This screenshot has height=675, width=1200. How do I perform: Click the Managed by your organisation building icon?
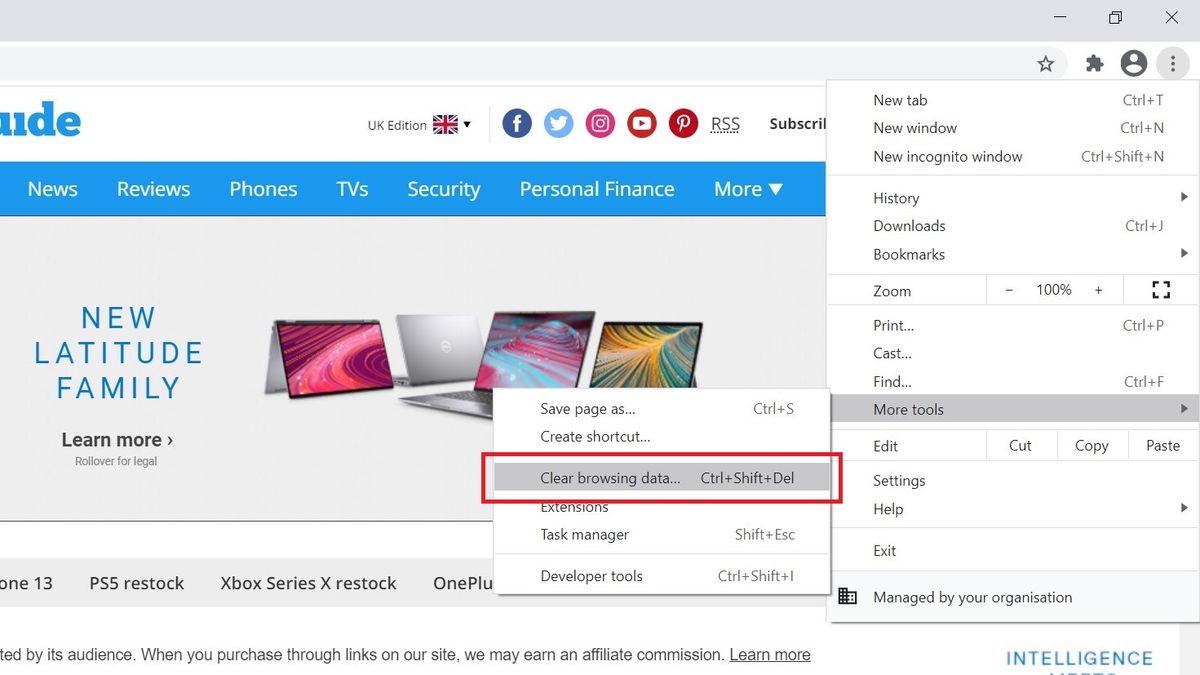[847, 595]
